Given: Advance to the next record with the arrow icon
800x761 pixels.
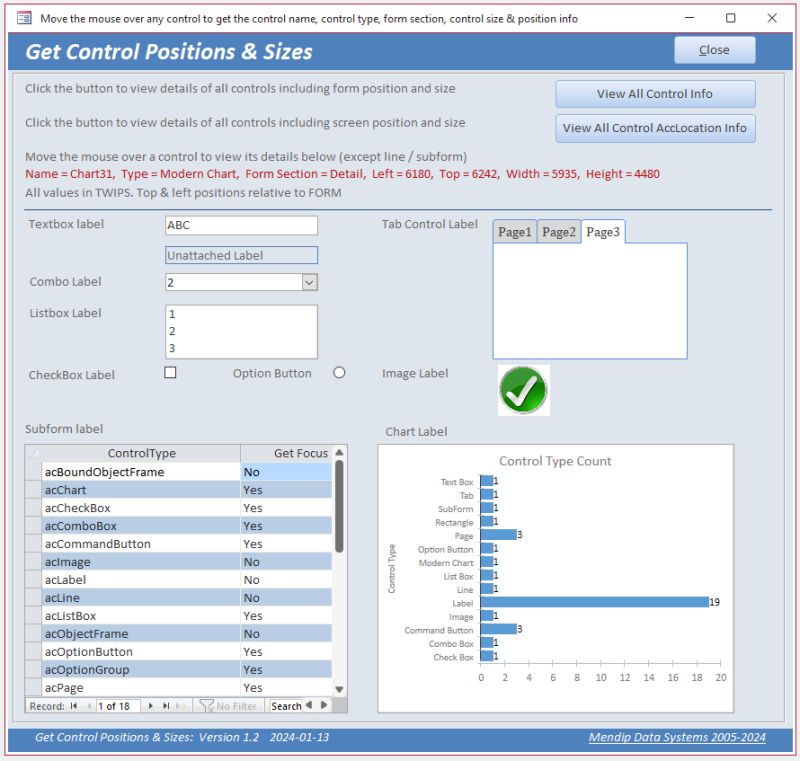Looking at the screenshot, I should coord(151,707).
